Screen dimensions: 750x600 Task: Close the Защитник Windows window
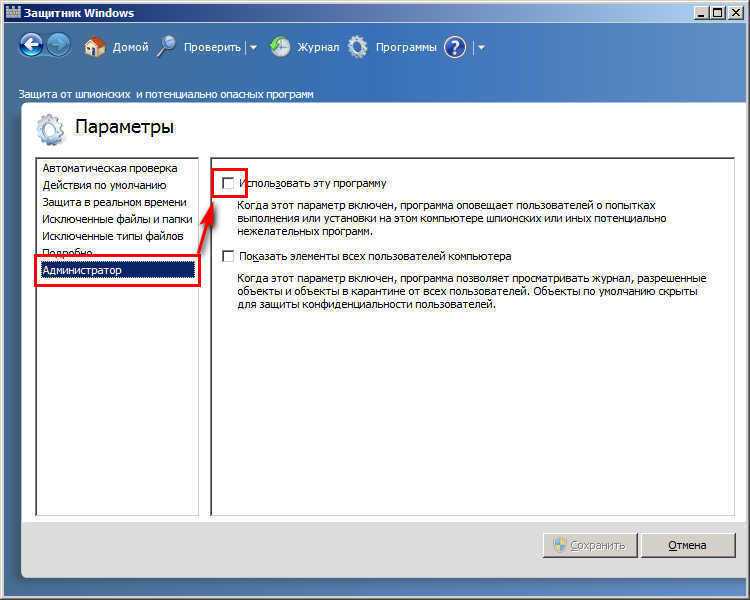point(735,13)
